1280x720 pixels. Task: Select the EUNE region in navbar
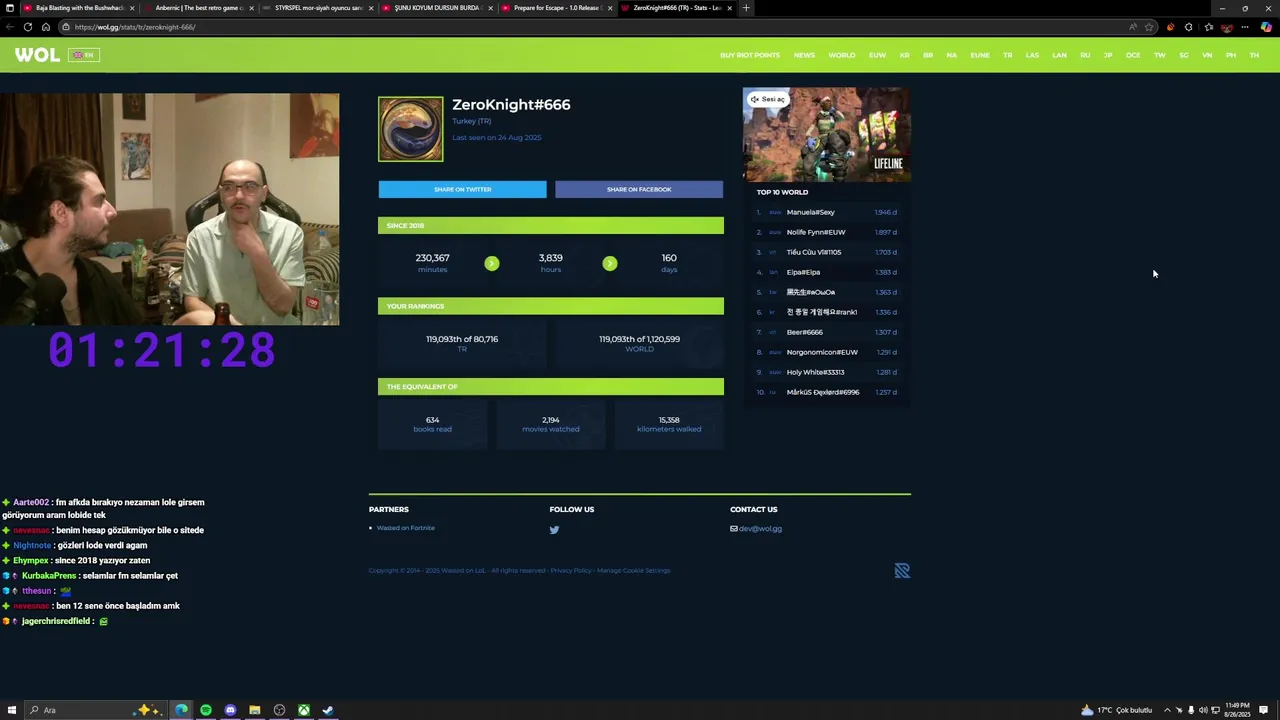[980, 55]
